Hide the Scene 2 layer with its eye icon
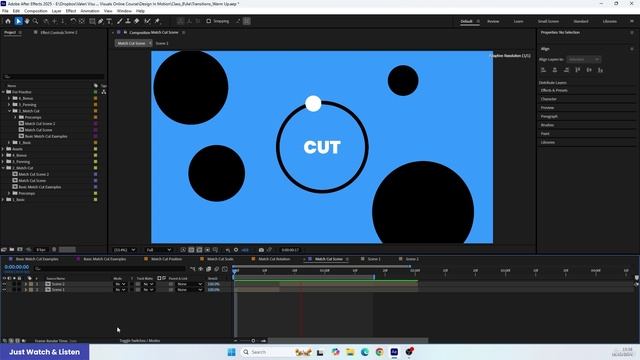 (4, 284)
